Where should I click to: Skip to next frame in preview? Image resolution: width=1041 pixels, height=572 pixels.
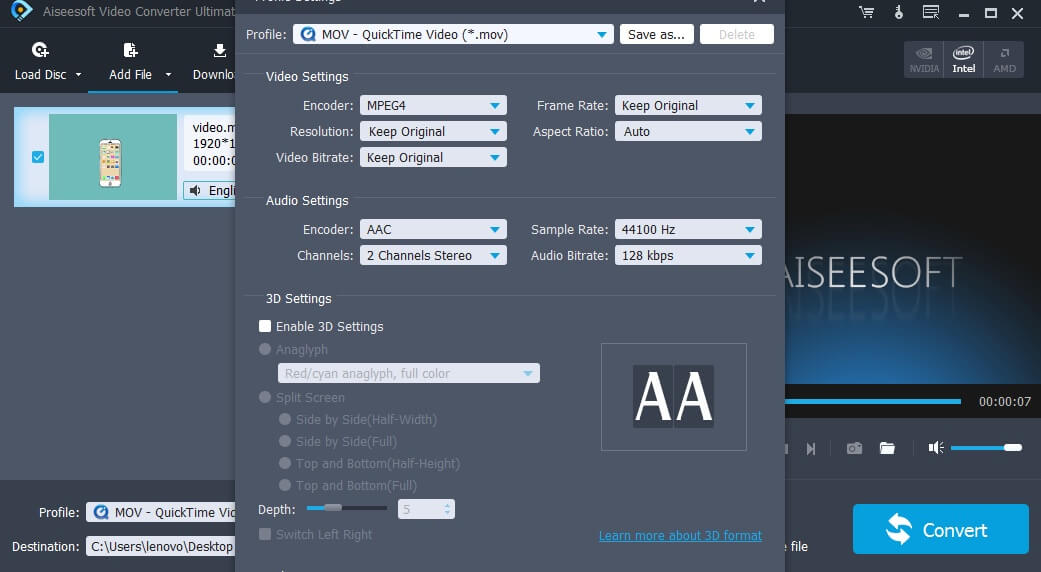(811, 449)
